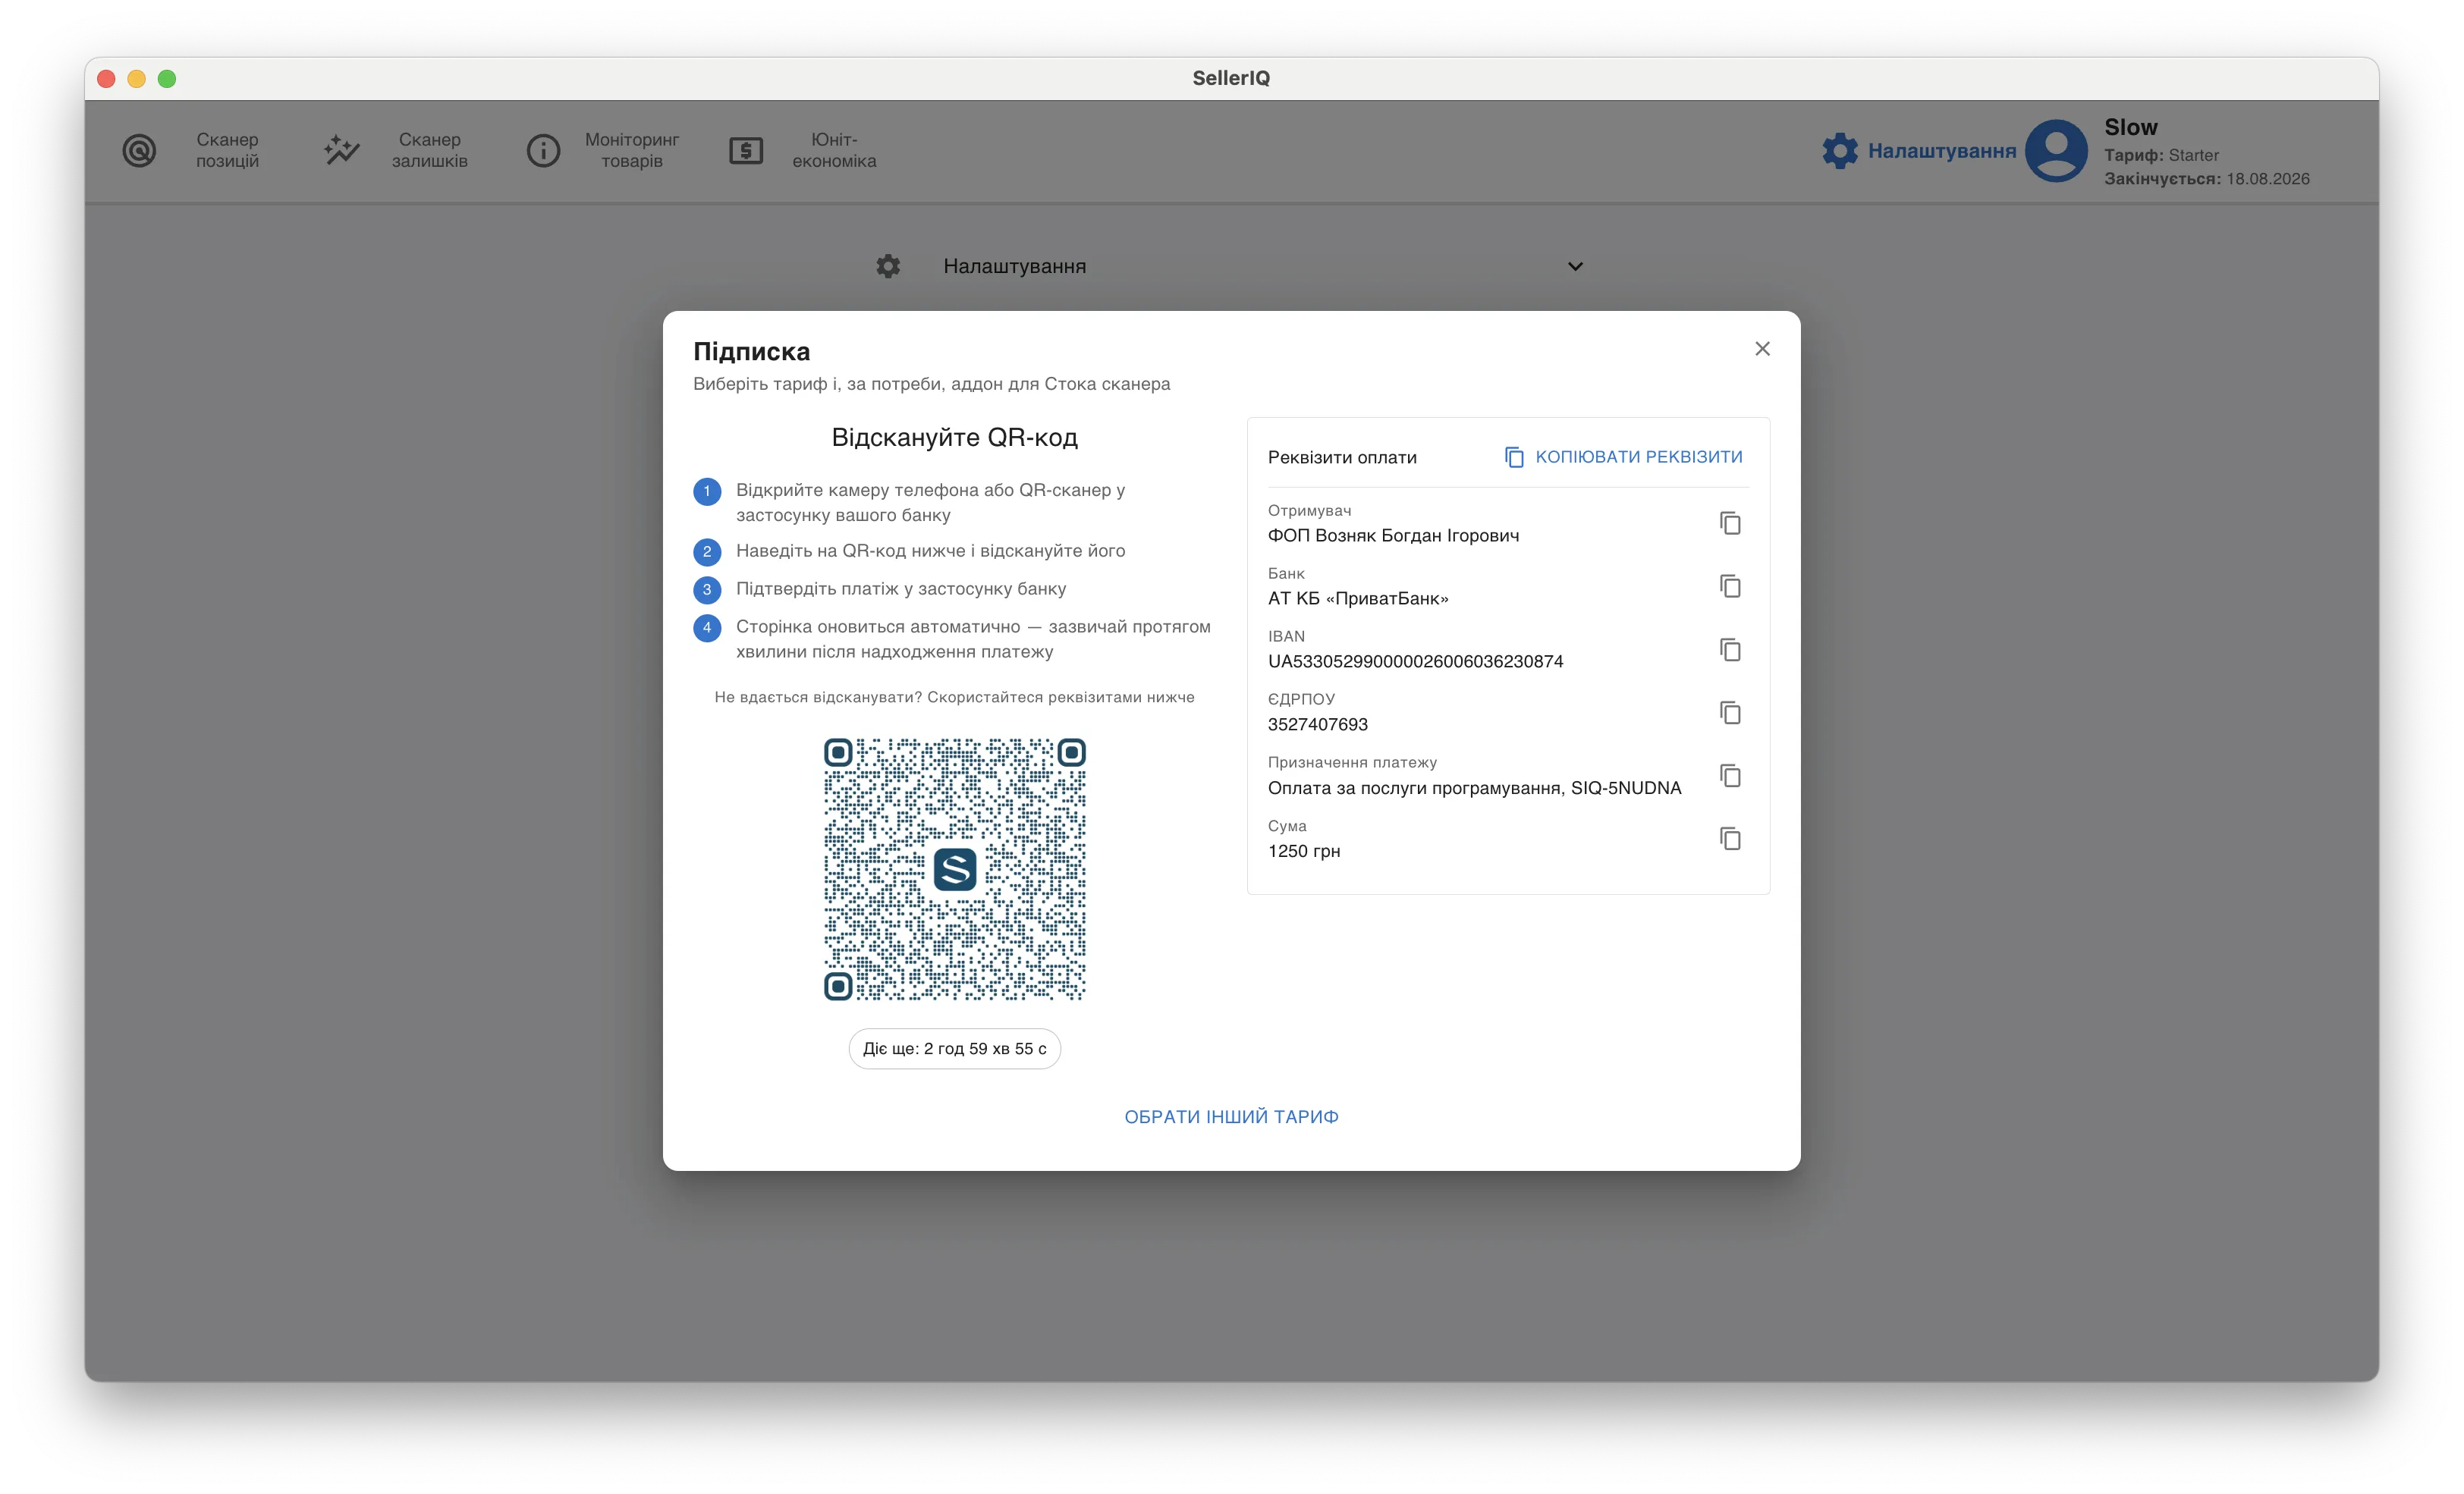The height and width of the screenshot is (1494, 2464).
Task: Click the ЄДРПОУ value 3527407693
Action: (x=1317, y=725)
